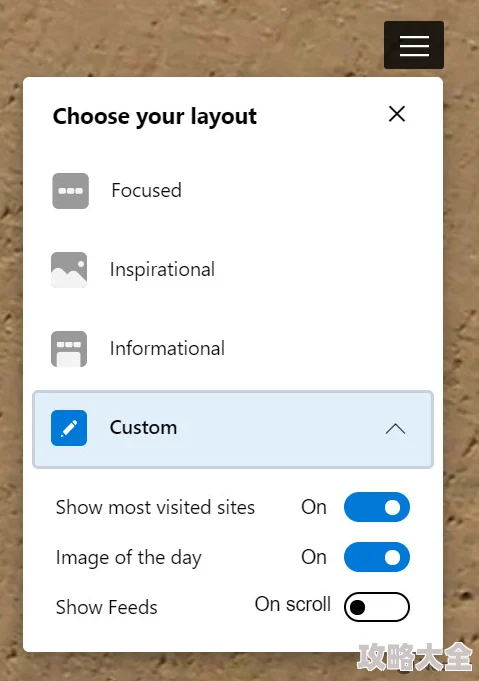Close the Choose your layout panel
Screen dimensions: 479x681
[x=397, y=114]
